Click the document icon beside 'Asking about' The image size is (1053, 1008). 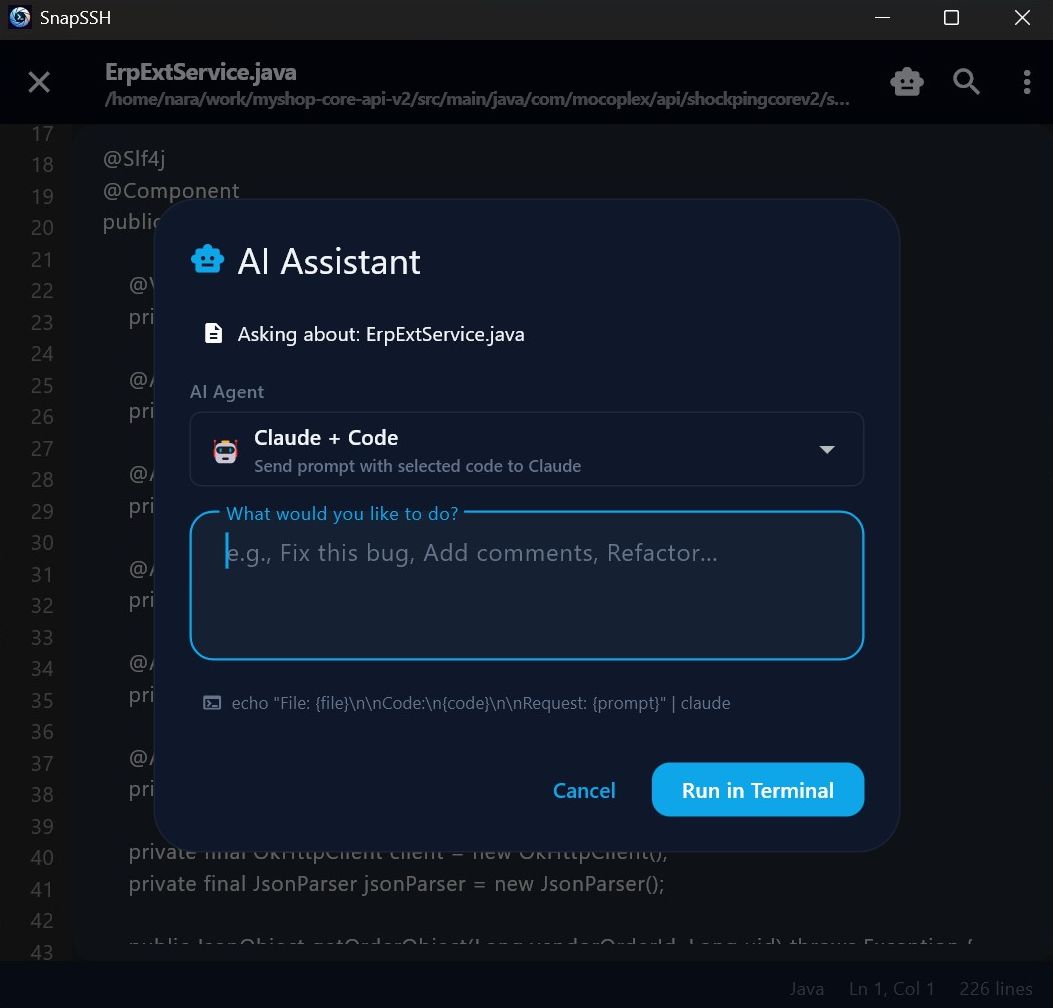click(213, 332)
